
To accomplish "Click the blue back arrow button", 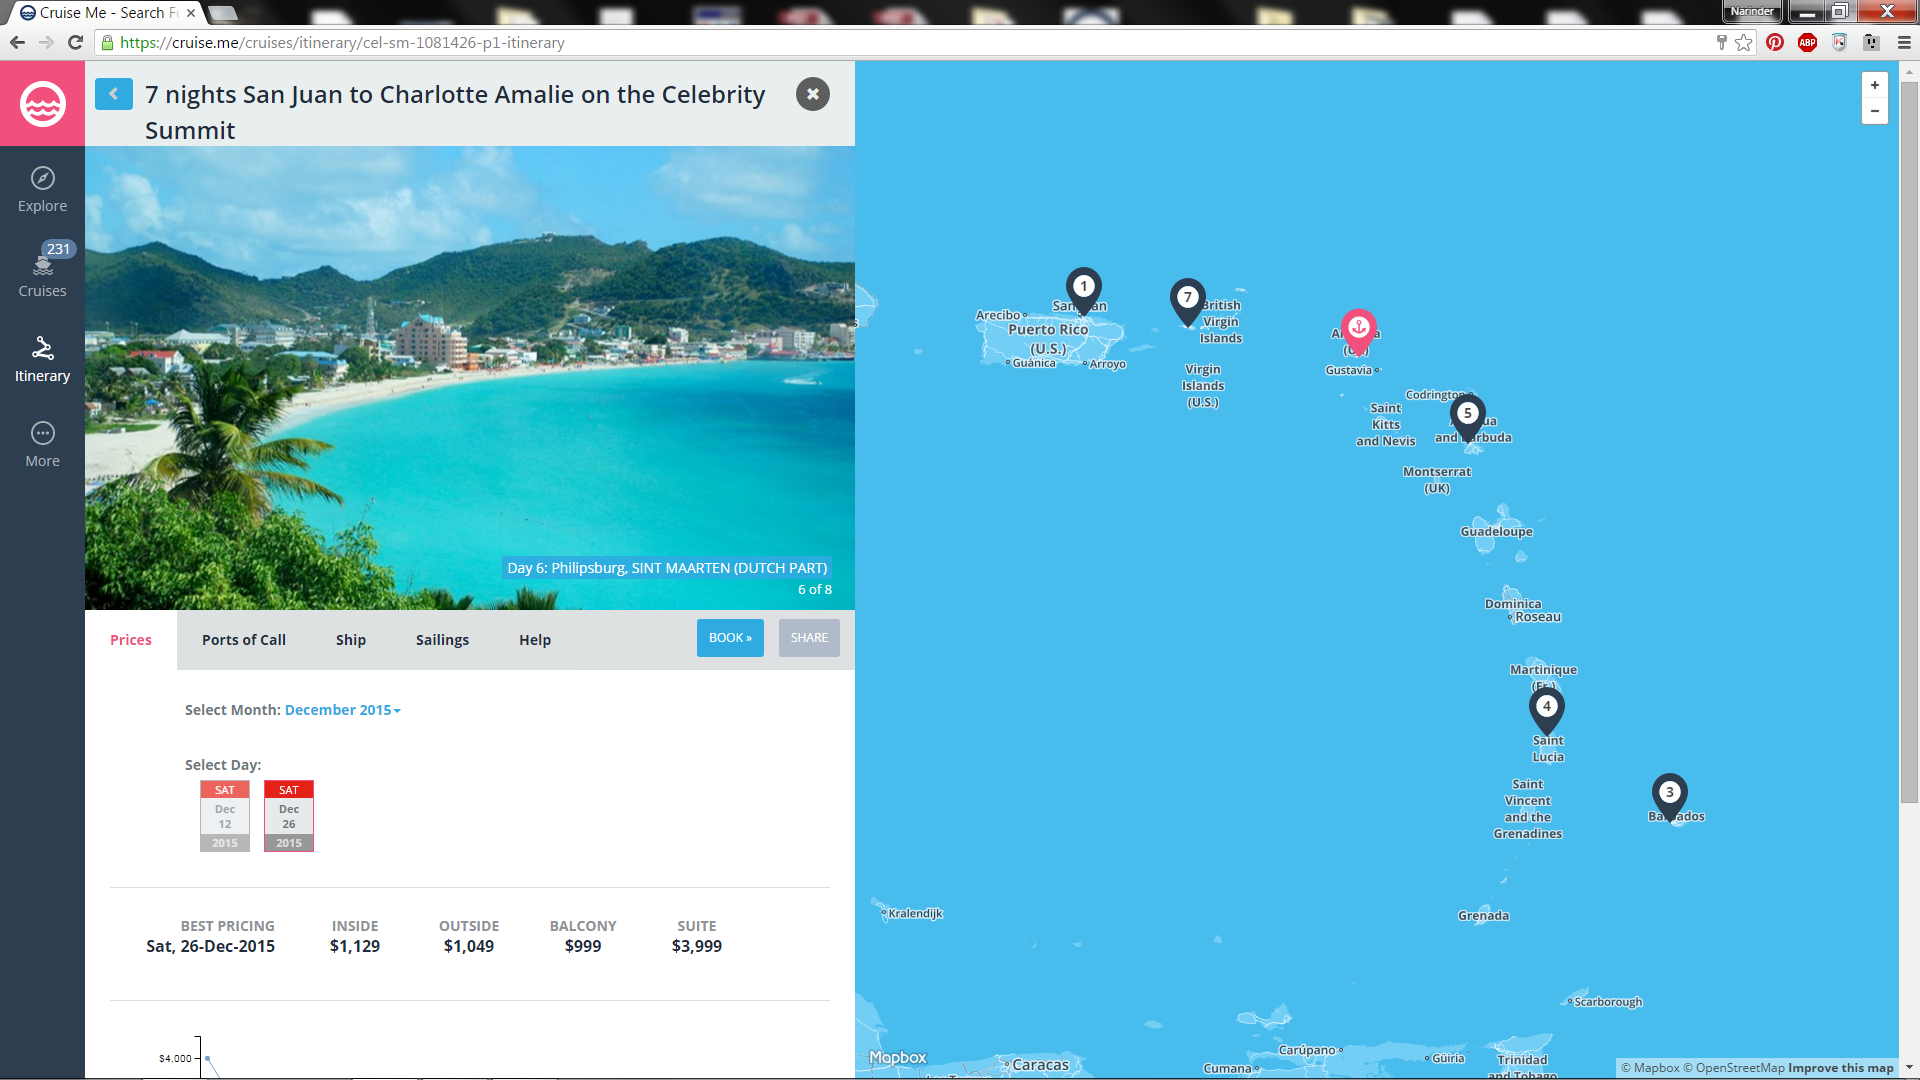I will pyautogui.click(x=114, y=94).
